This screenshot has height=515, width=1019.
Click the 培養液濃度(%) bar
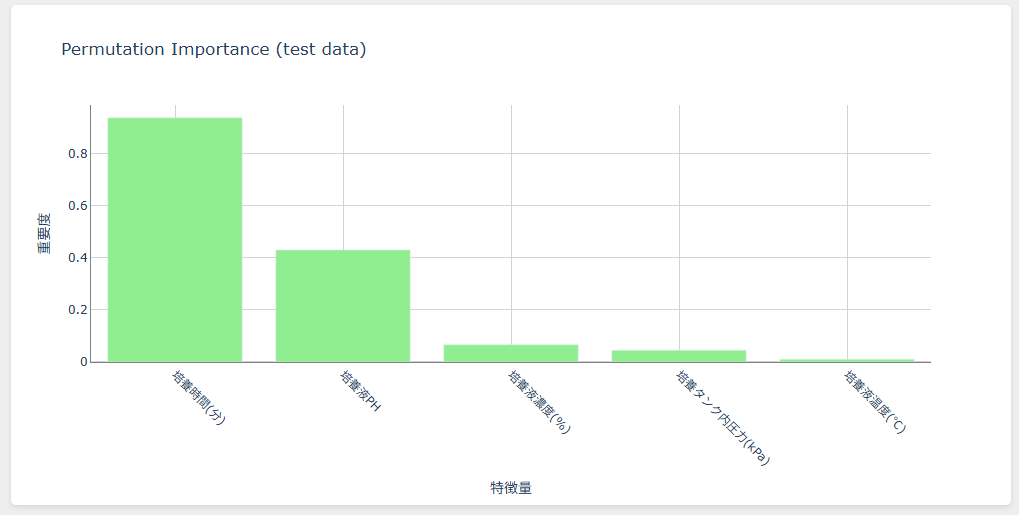pos(511,353)
